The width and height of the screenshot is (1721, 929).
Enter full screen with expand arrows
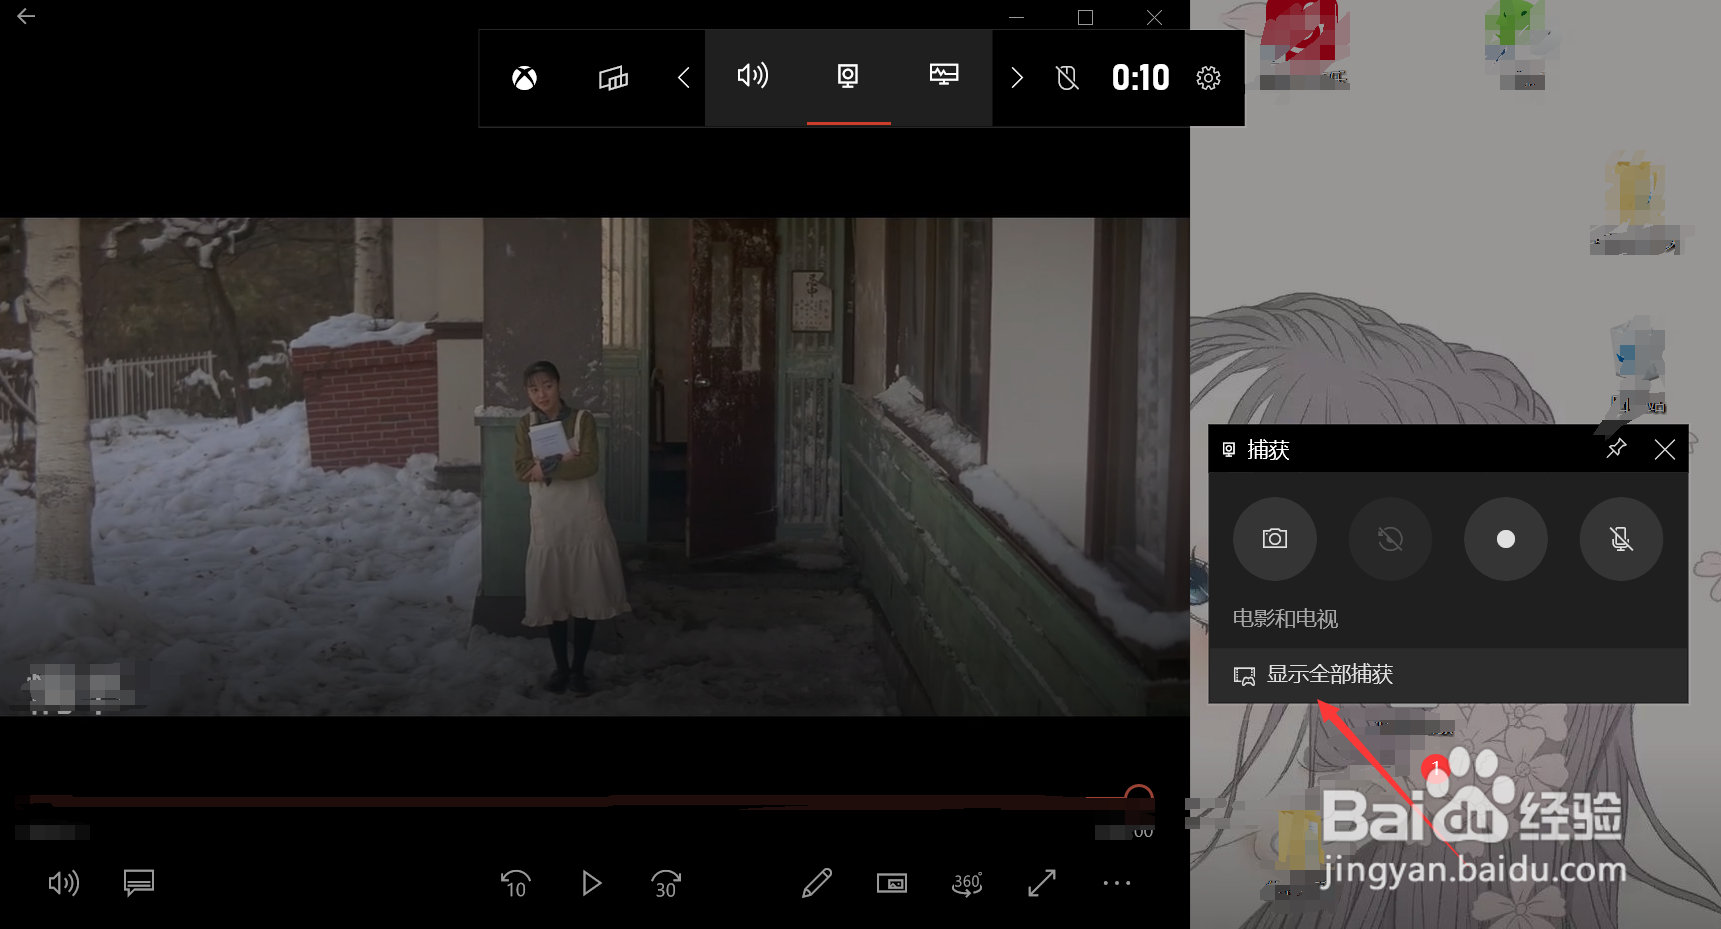click(x=1042, y=883)
